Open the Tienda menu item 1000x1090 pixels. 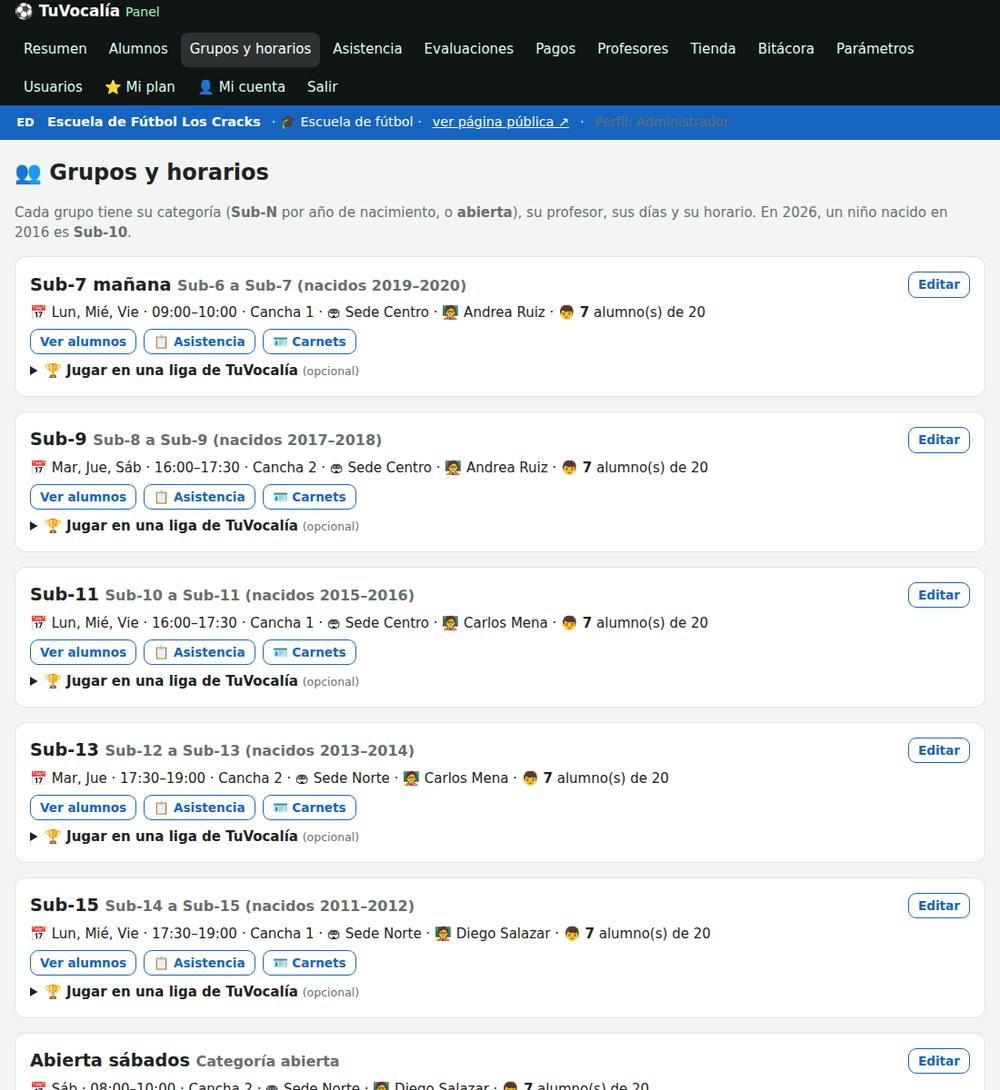click(x=713, y=49)
